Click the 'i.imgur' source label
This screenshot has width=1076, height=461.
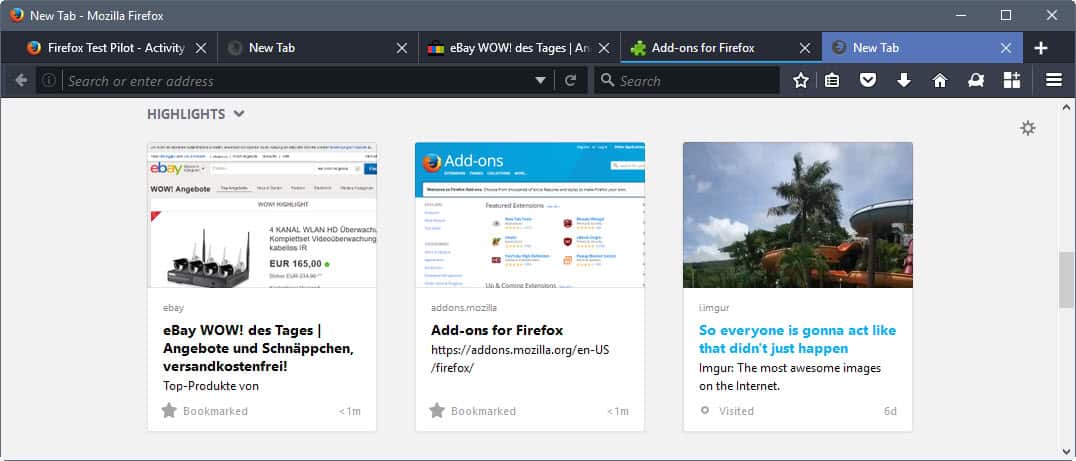click(714, 307)
